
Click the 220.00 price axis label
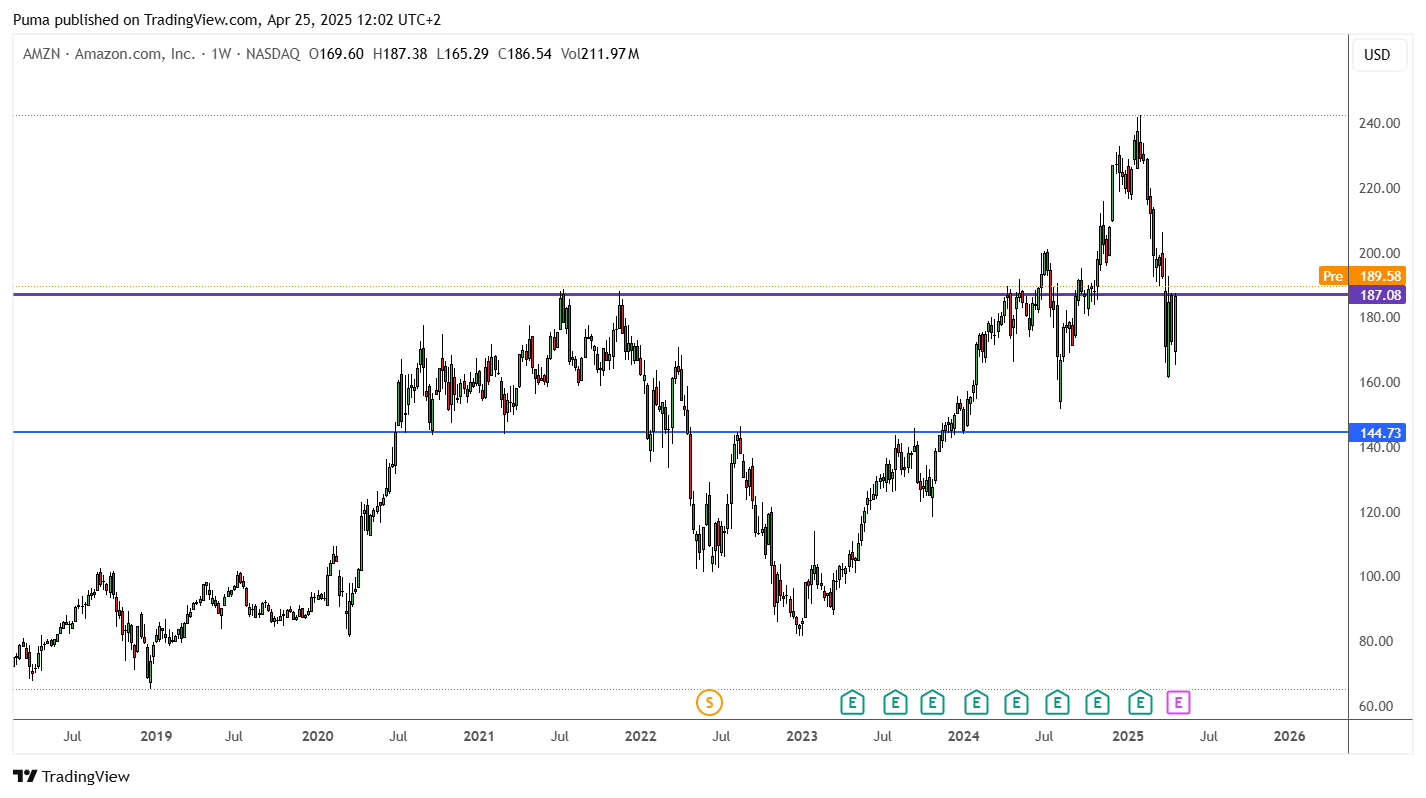point(1377,188)
